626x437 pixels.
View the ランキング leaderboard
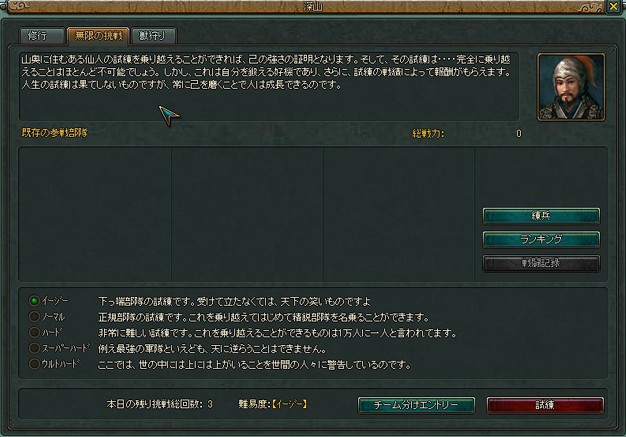pyautogui.click(x=541, y=239)
